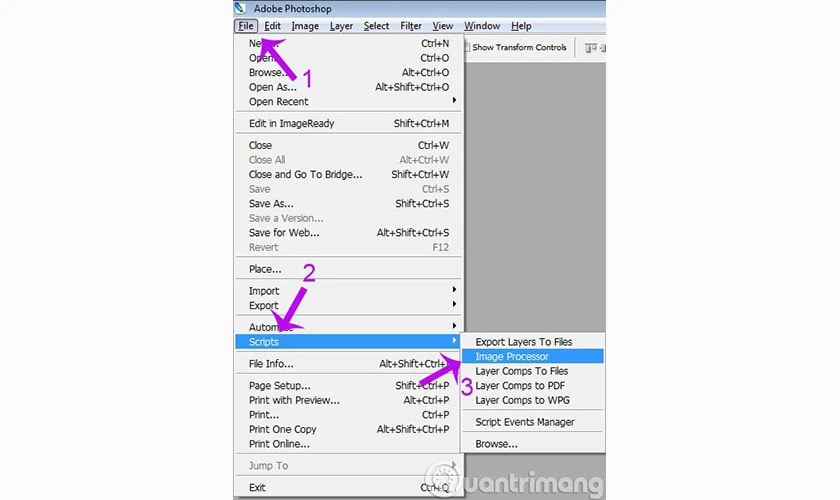840x500 pixels.
Task: Choose Exit from the File menu
Action: click(348, 487)
